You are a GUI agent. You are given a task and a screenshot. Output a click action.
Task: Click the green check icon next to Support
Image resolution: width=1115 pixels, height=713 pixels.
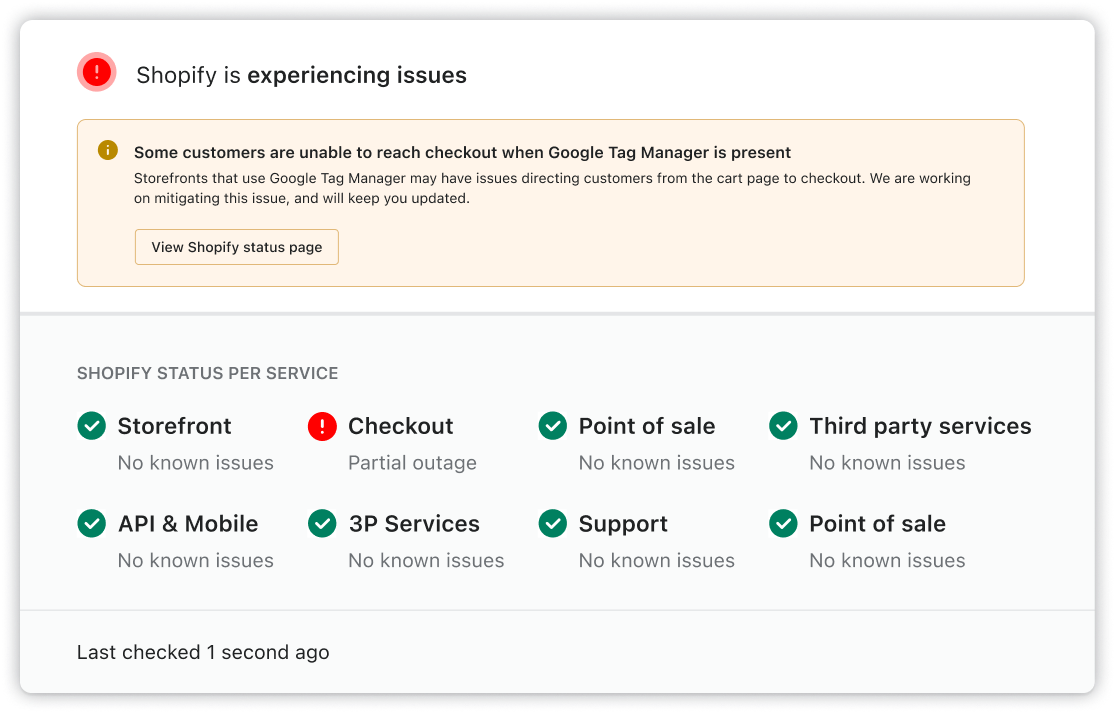[552, 524]
